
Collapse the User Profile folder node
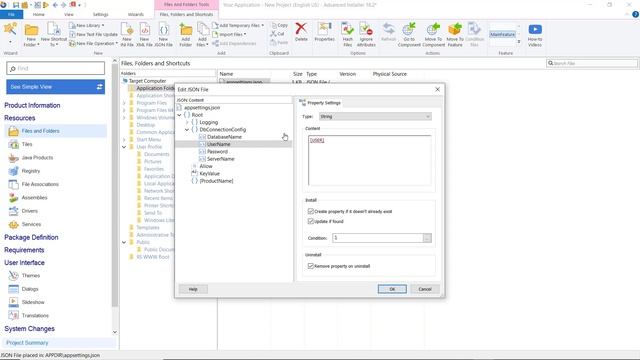point(124,147)
